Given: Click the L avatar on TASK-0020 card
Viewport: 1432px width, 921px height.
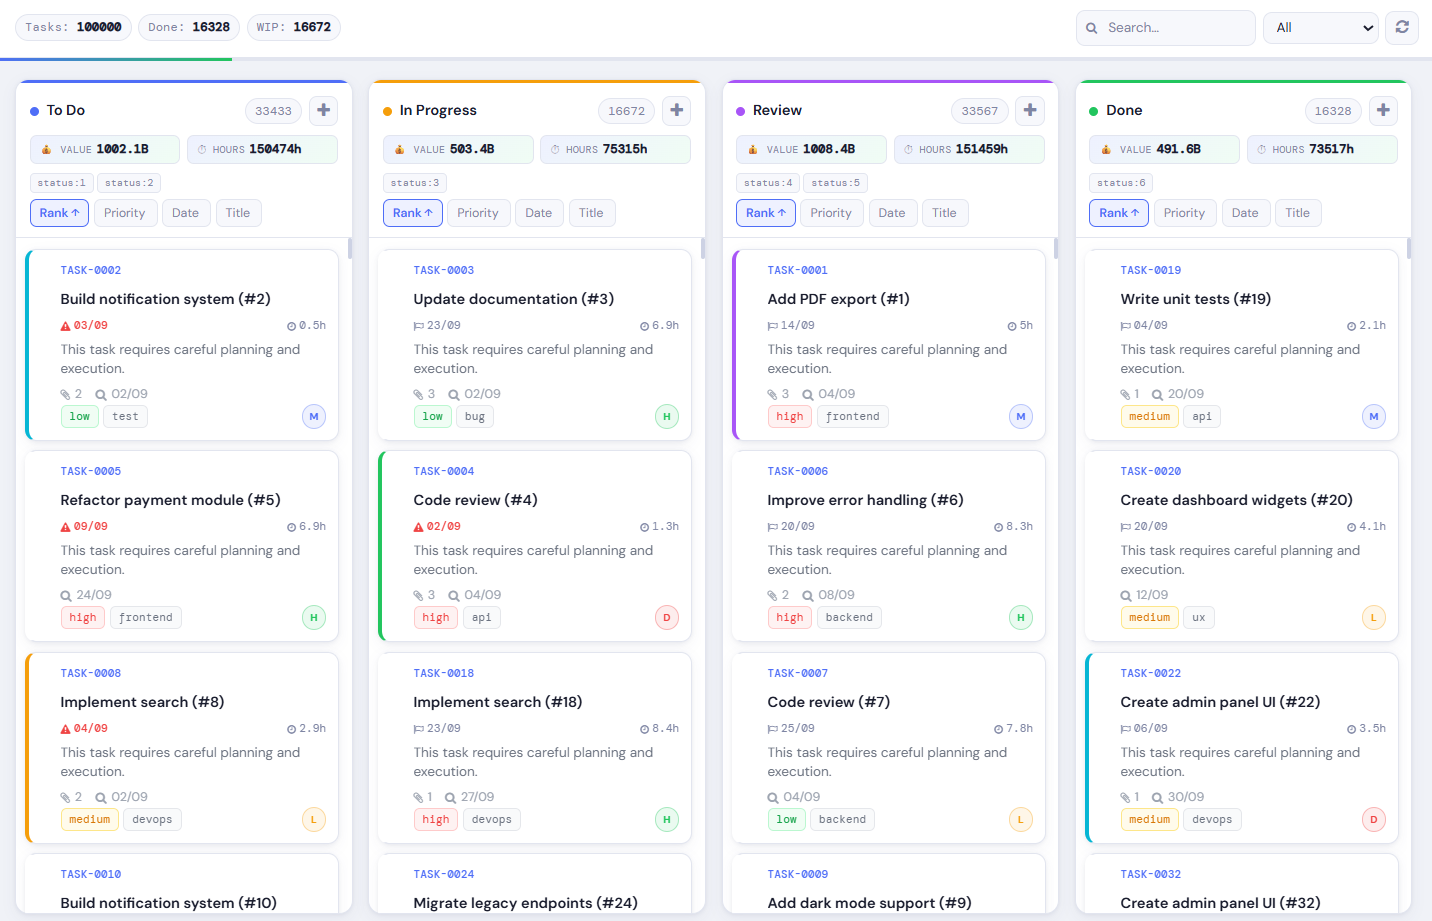Looking at the screenshot, I should tap(1374, 617).
